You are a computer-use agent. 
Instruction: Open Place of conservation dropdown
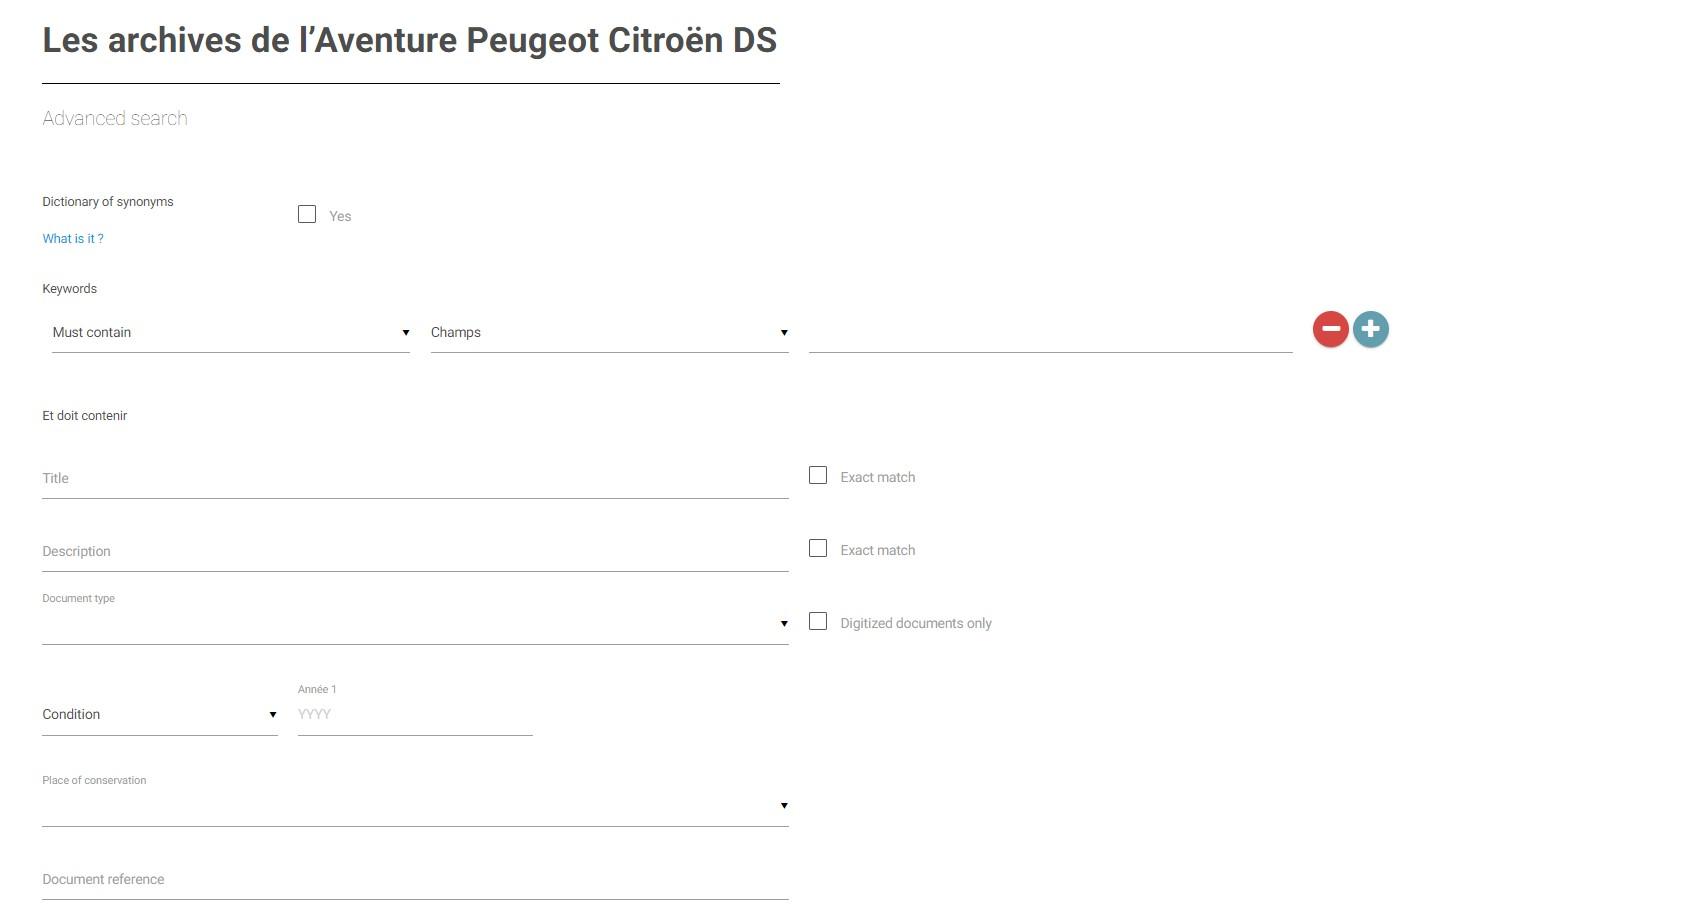tap(414, 806)
